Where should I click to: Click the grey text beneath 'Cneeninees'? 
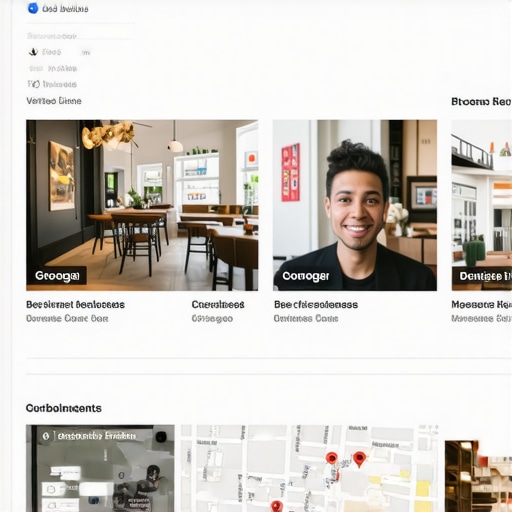click(212, 318)
